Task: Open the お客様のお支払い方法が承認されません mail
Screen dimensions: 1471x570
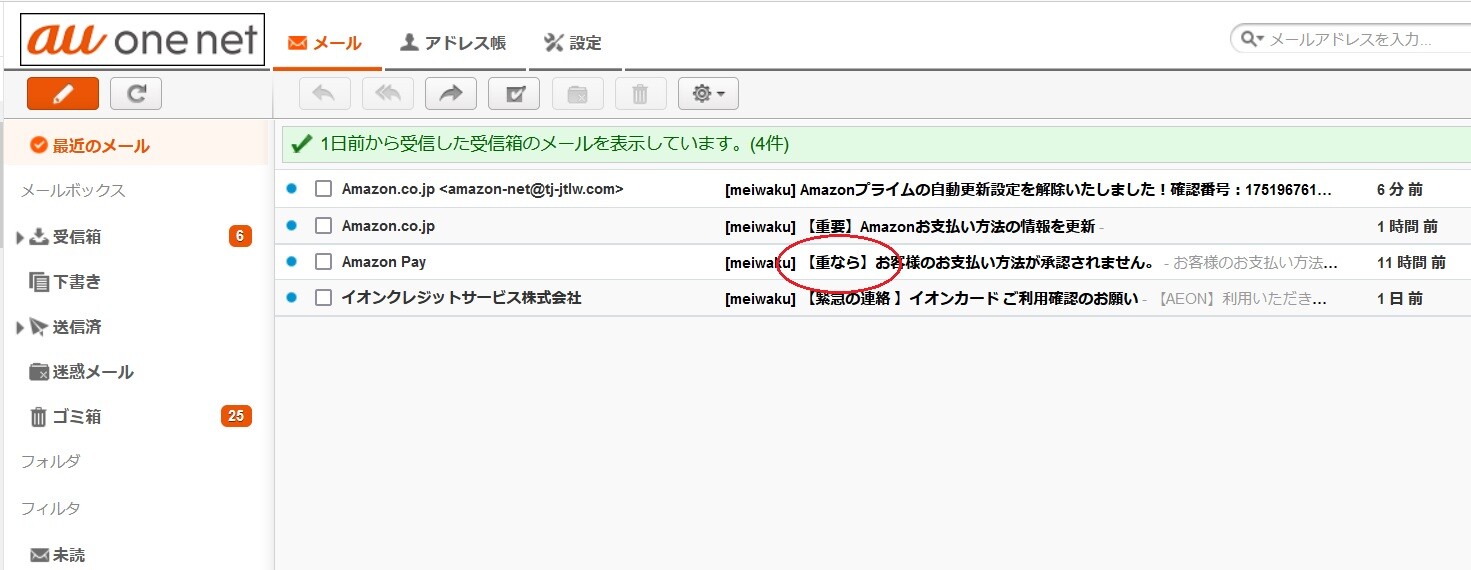Action: [940, 263]
